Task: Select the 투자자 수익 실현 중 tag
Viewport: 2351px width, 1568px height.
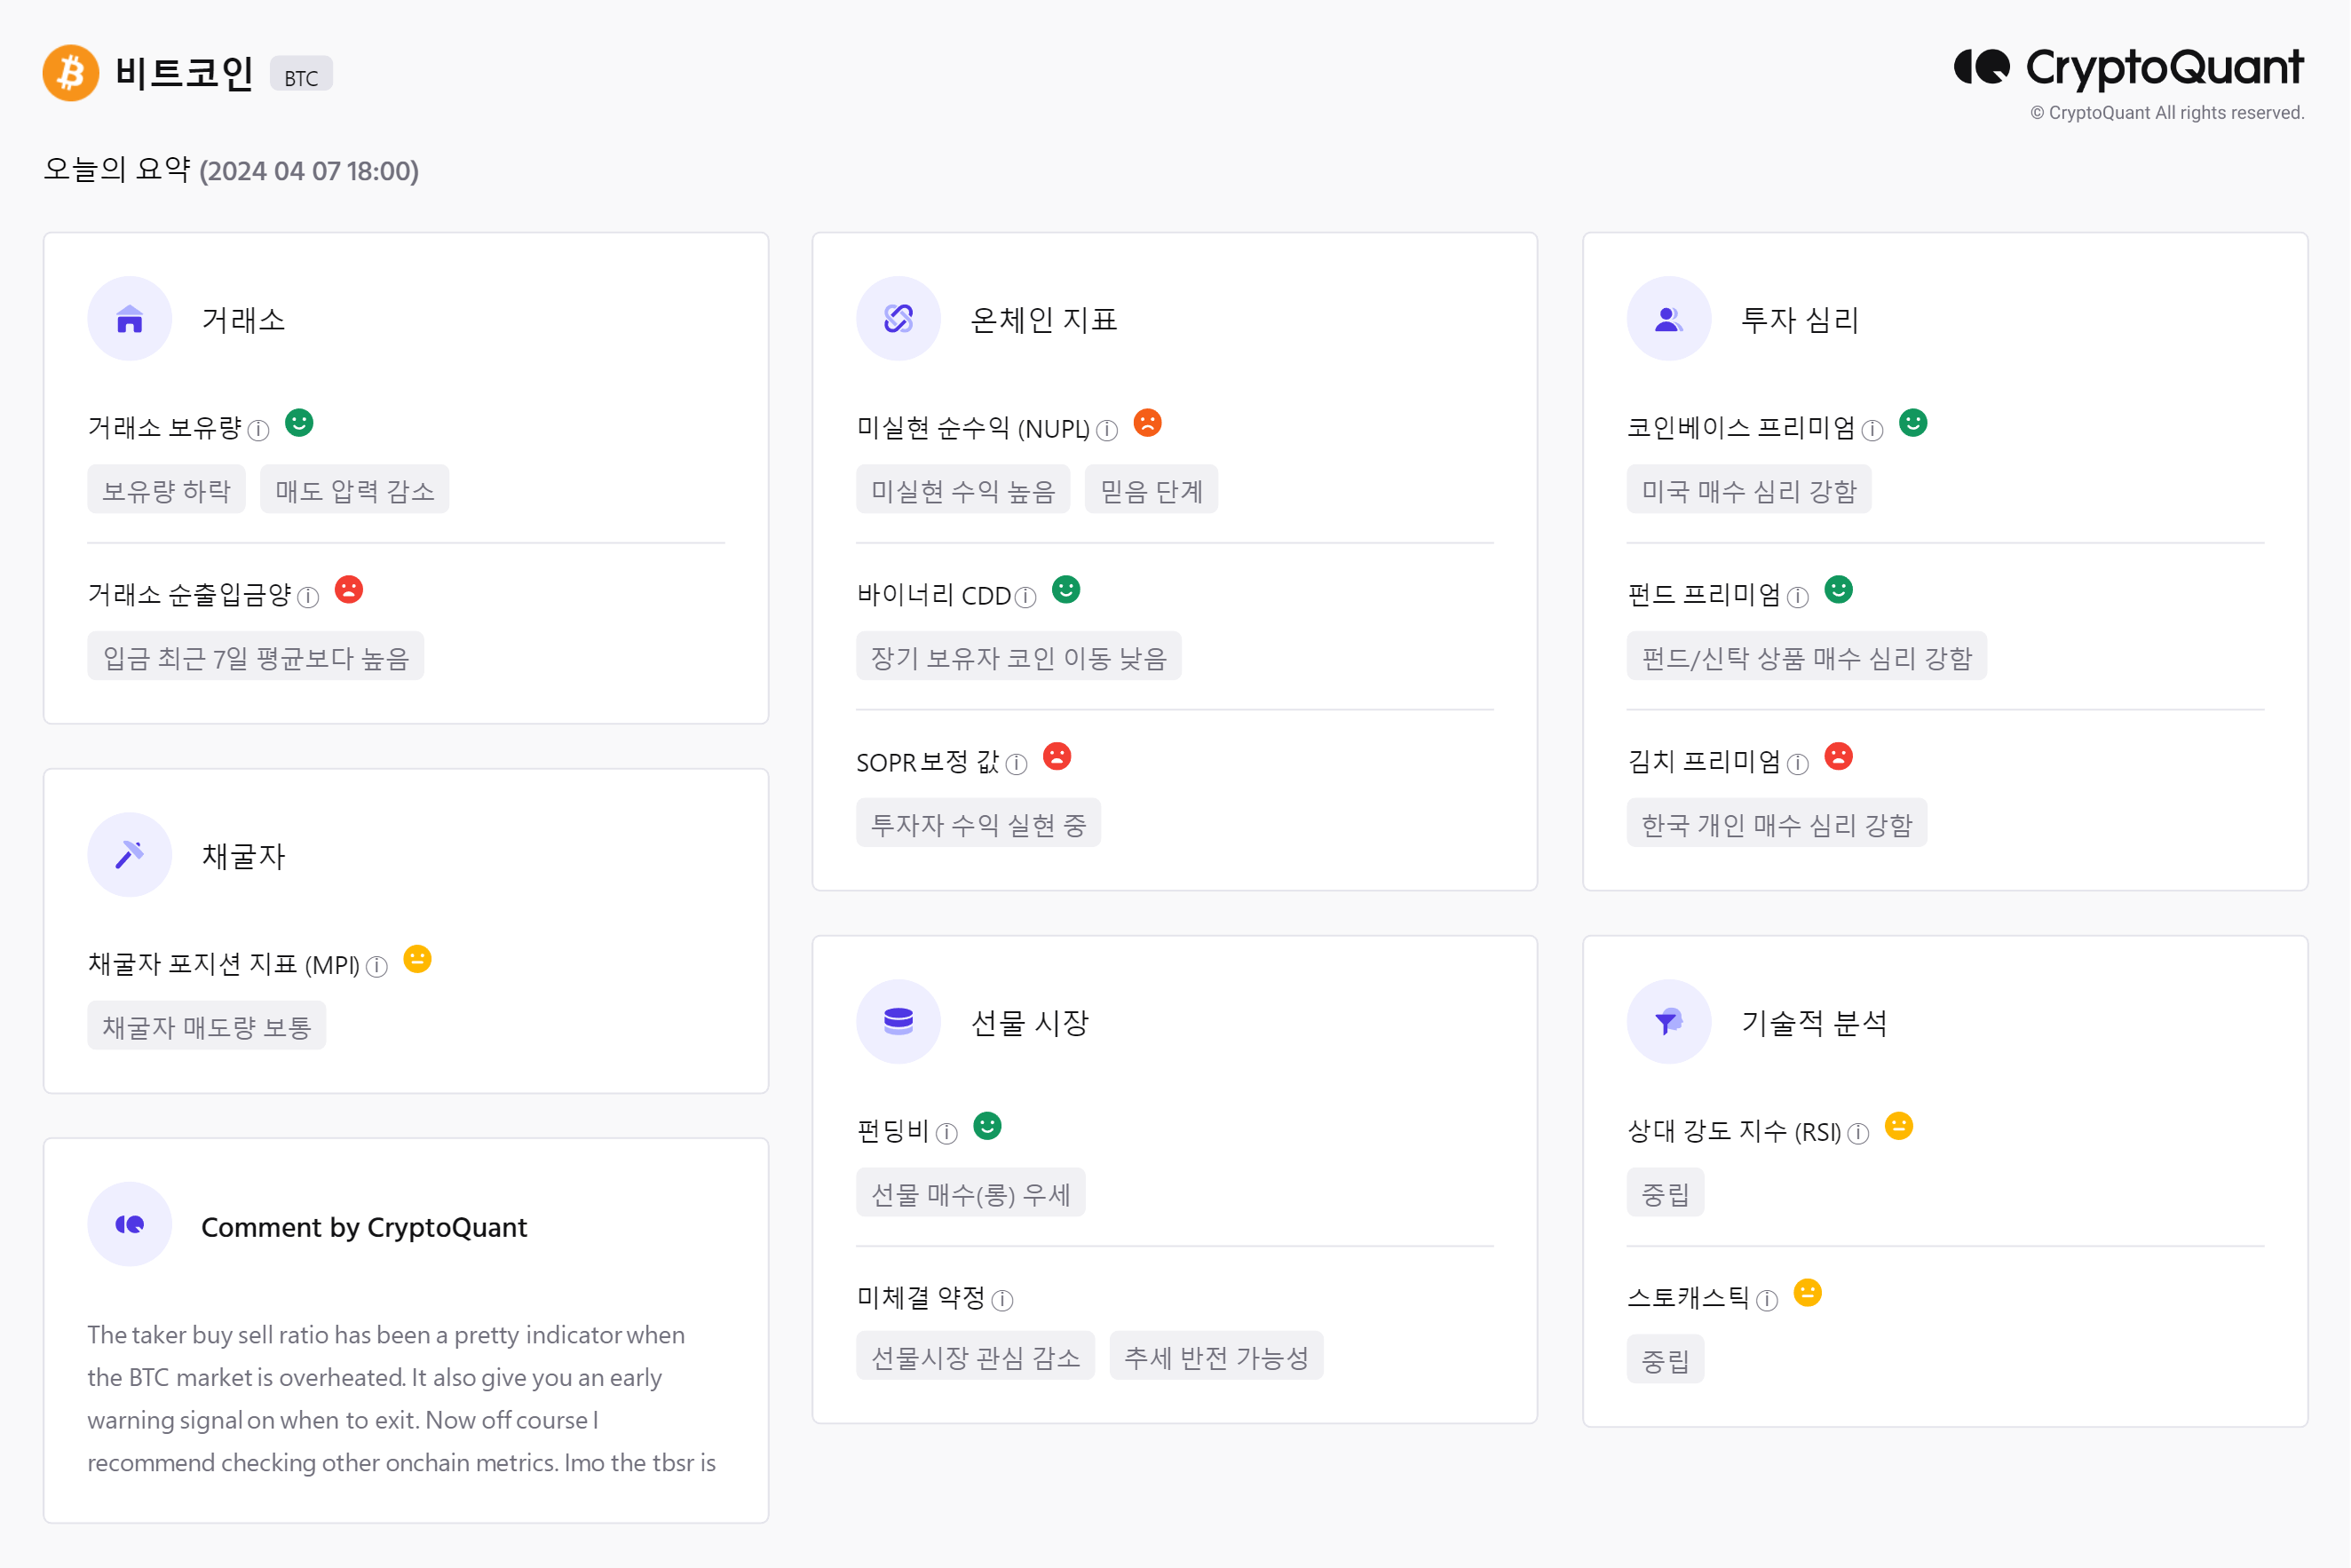Action: (979, 824)
